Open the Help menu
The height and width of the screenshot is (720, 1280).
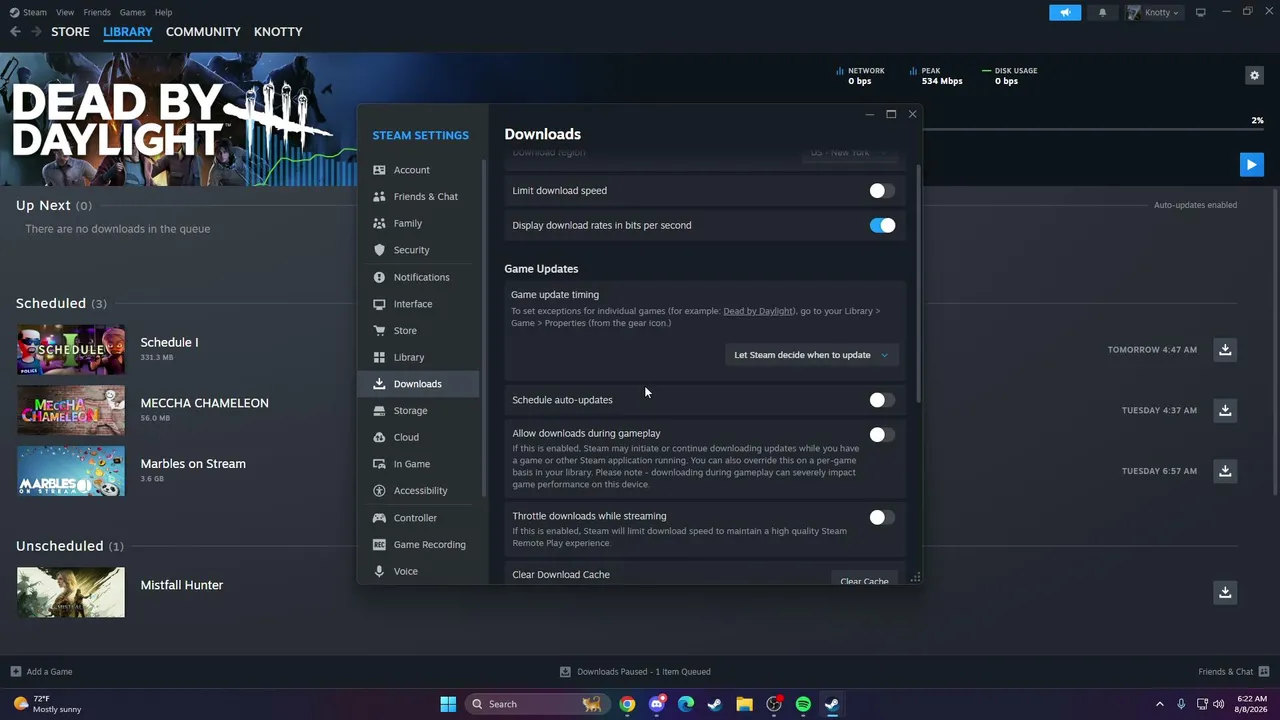(x=164, y=12)
